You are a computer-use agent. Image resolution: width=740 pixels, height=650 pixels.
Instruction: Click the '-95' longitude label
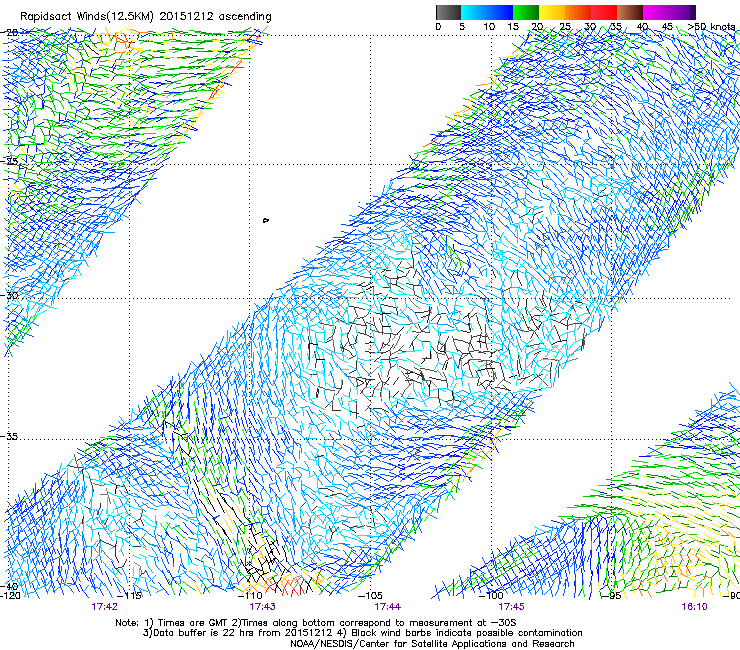tap(612, 596)
